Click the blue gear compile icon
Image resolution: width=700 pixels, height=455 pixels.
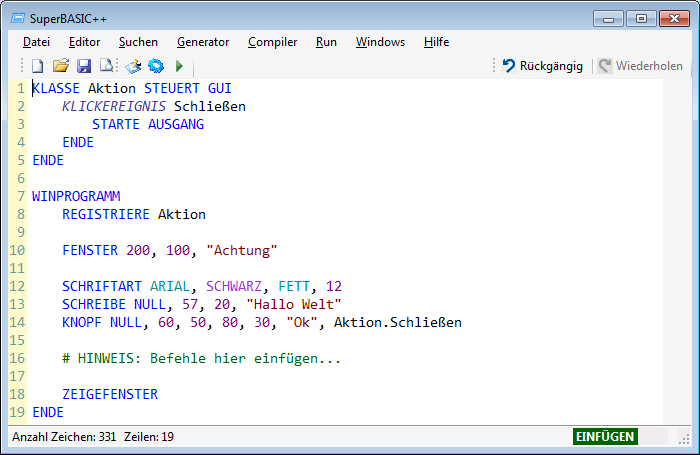pos(156,66)
